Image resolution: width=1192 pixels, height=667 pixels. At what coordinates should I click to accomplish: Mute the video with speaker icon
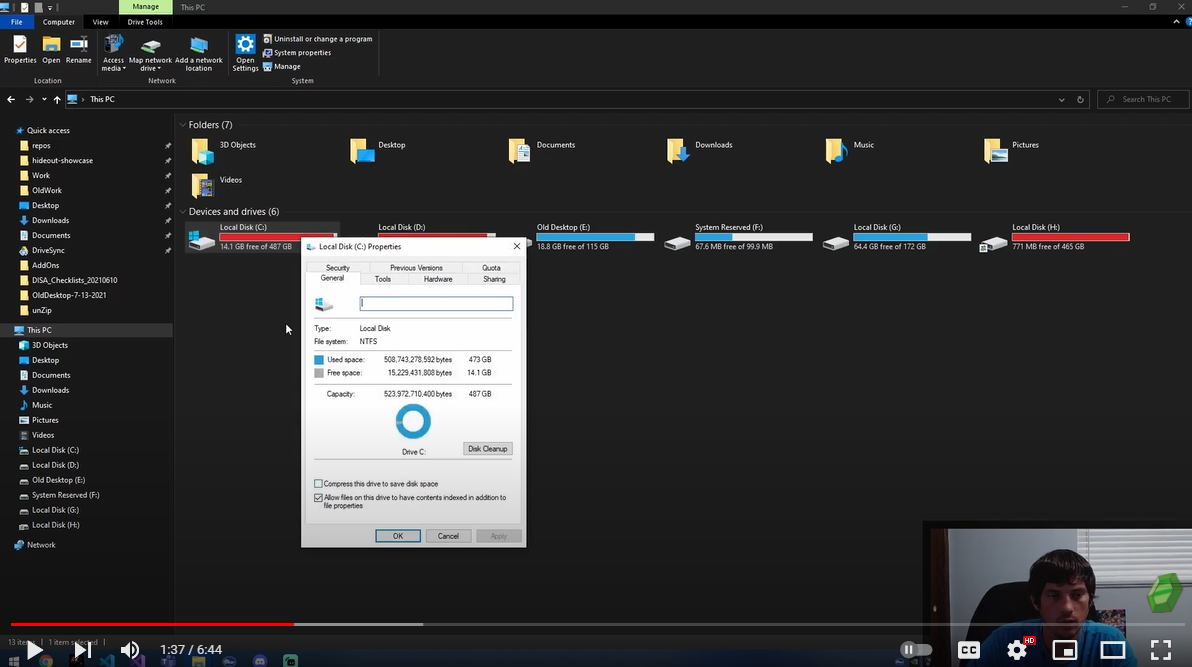click(130, 650)
